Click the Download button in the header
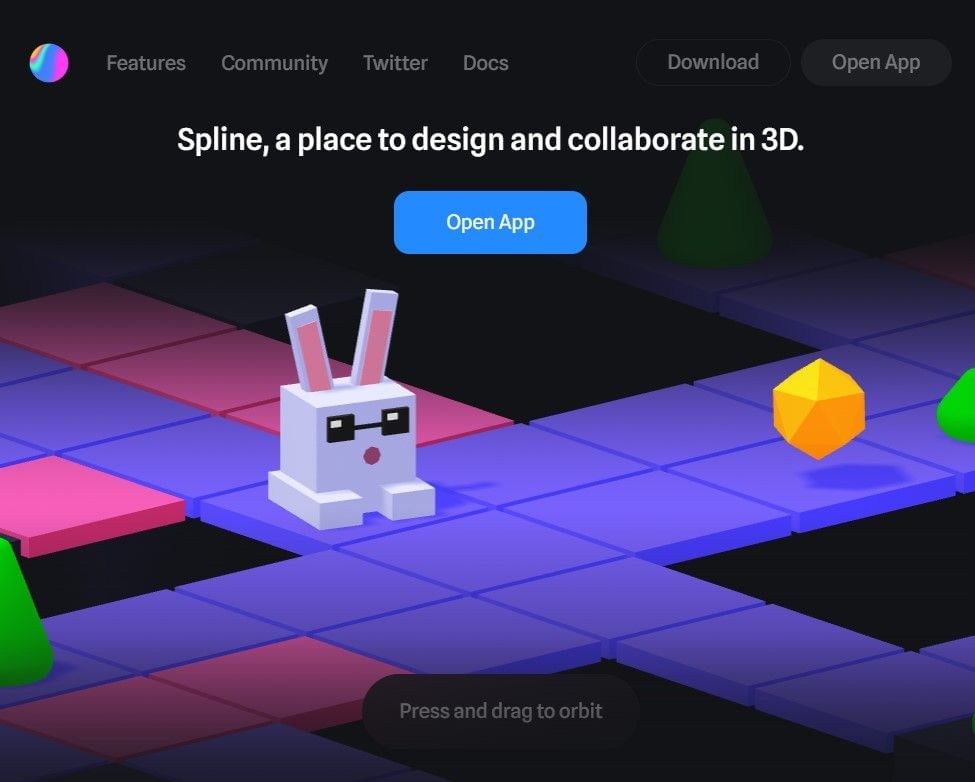The image size is (975, 782). coord(712,62)
